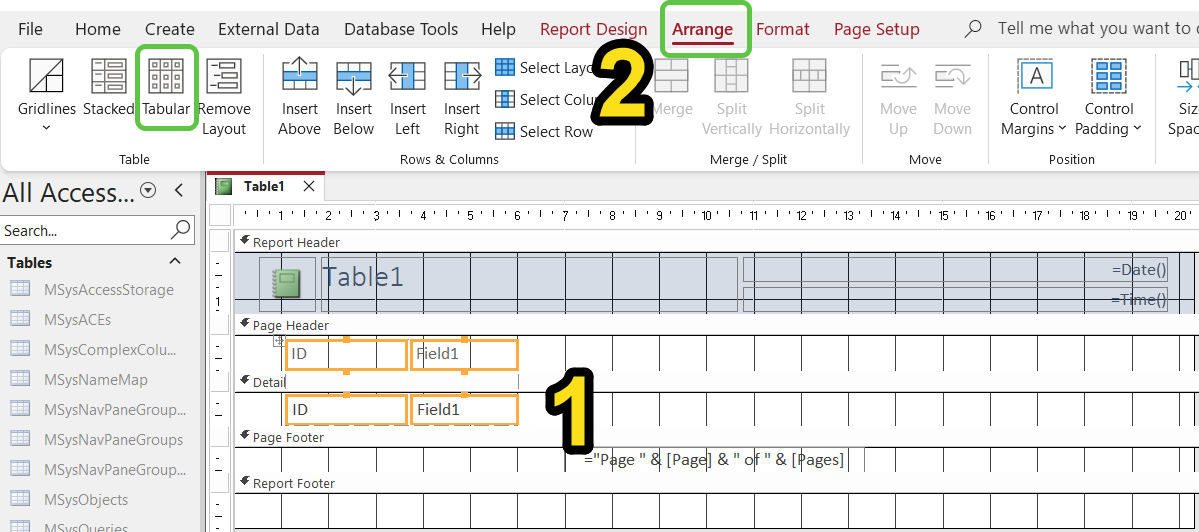Click Move Down
The image size is (1199, 532).
(x=952, y=96)
